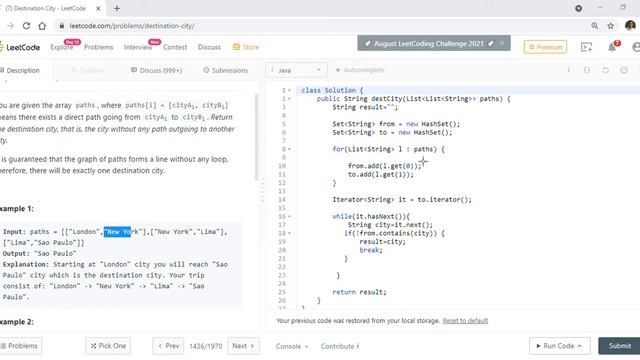Switch to Description tab
The height and width of the screenshot is (360, 640).
pos(20,70)
